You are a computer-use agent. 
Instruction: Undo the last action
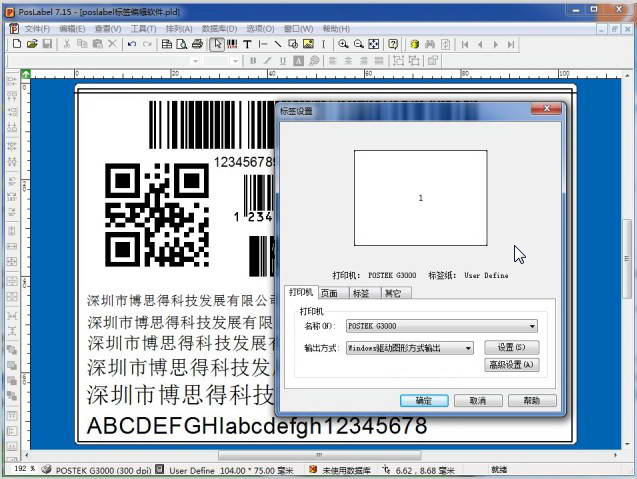pyautogui.click(x=132, y=44)
